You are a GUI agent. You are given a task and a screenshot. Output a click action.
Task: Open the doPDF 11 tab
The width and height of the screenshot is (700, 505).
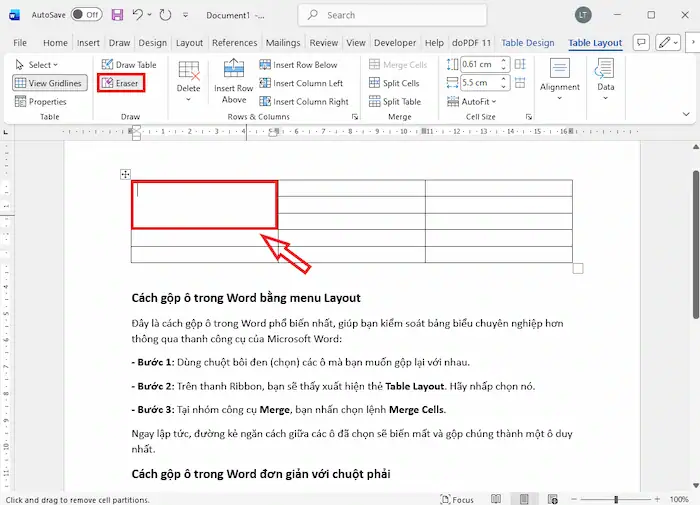[x=471, y=43]
